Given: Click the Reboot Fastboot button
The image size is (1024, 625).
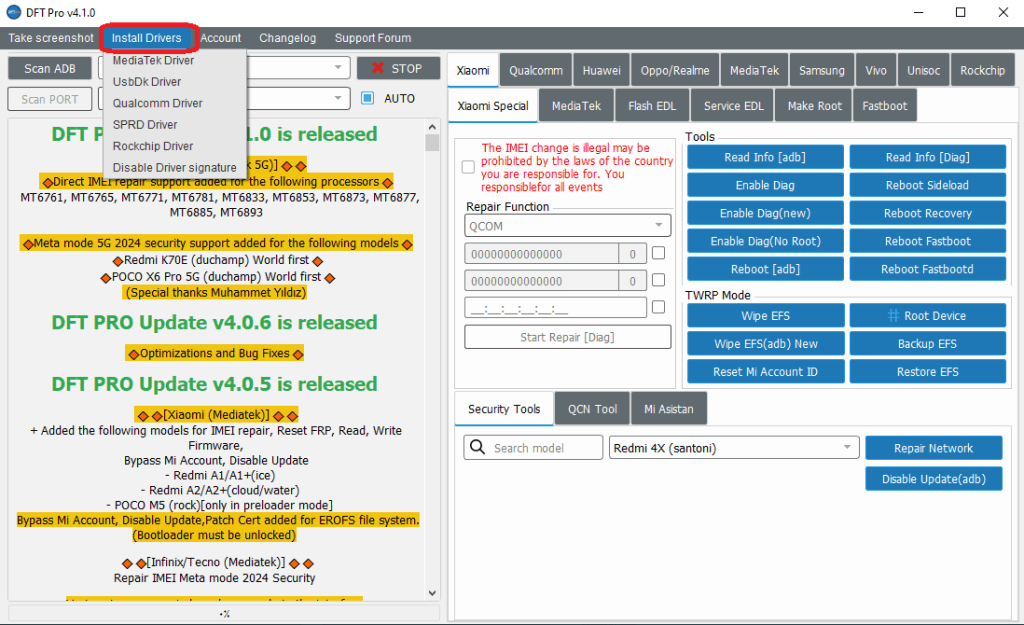Looking at the screenshot, I should pyautogui.click(x=927, y=241).
